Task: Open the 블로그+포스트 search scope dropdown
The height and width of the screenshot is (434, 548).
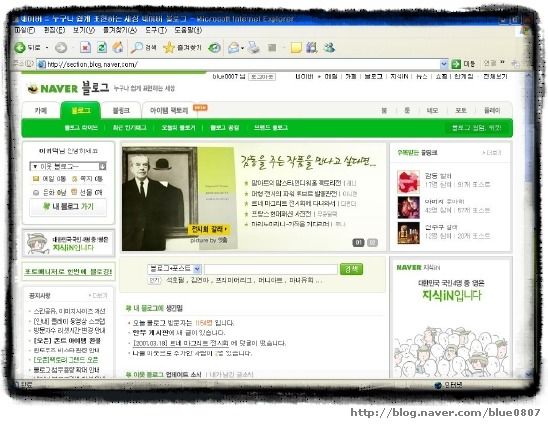Action: pos(174,269)
